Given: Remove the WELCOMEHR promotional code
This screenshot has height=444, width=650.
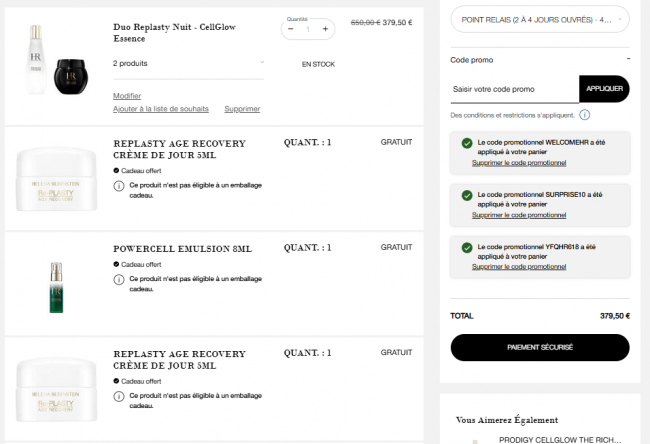Looking at the screenshot, I should (519, 163).
